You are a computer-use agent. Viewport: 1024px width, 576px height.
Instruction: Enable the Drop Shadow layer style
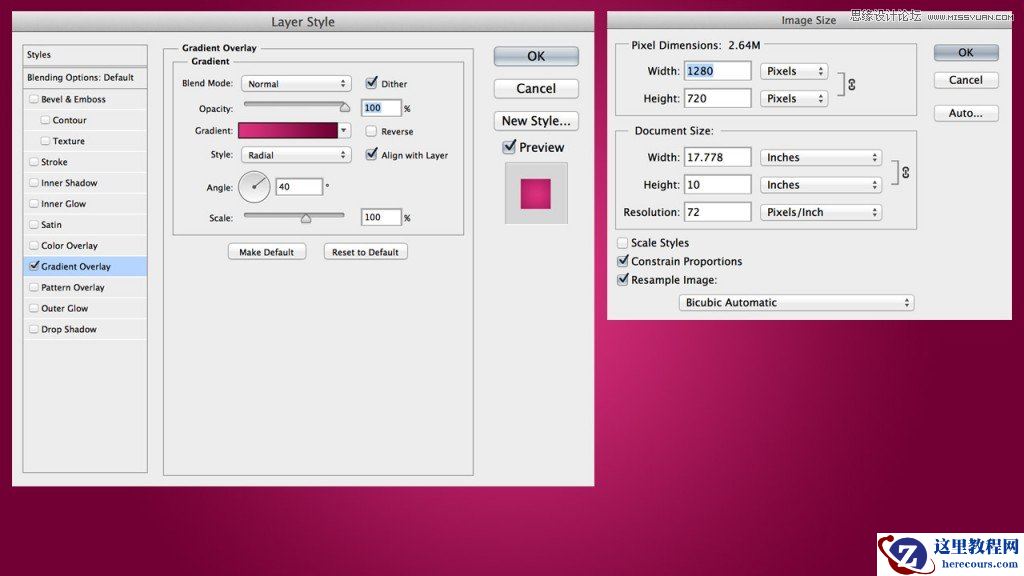coord(35,329)
